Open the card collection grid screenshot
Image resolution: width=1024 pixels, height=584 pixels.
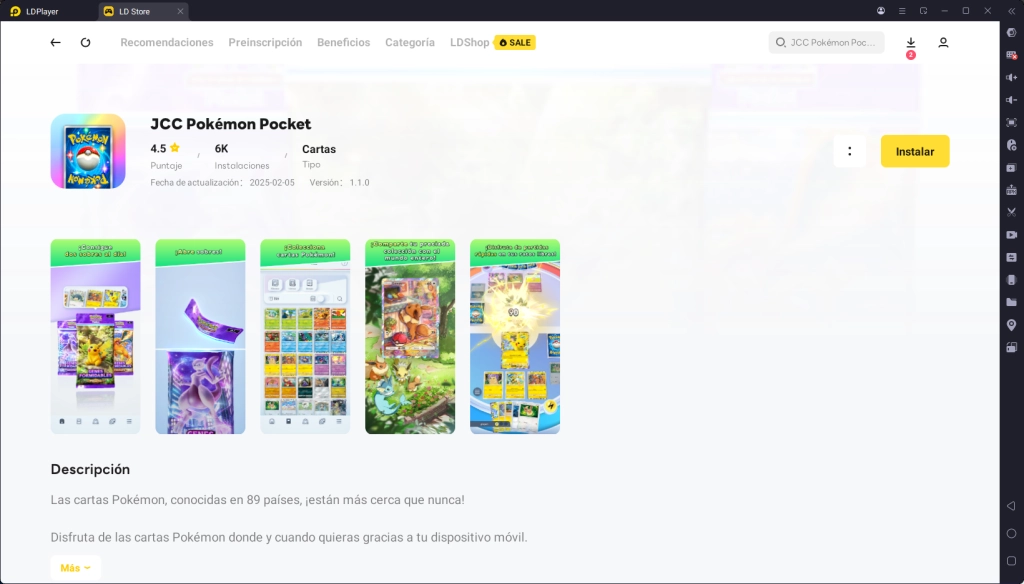305,336
